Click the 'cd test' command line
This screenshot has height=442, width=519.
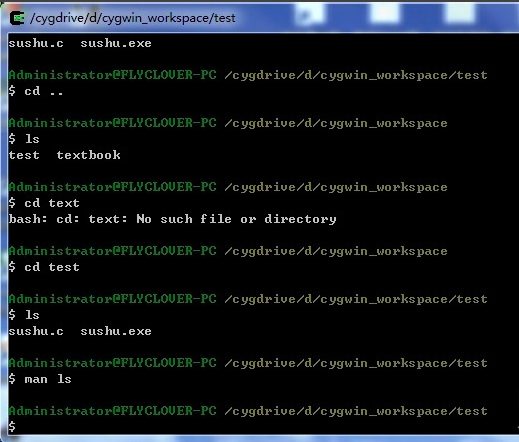pyautogui.click(x=44, y=267)
